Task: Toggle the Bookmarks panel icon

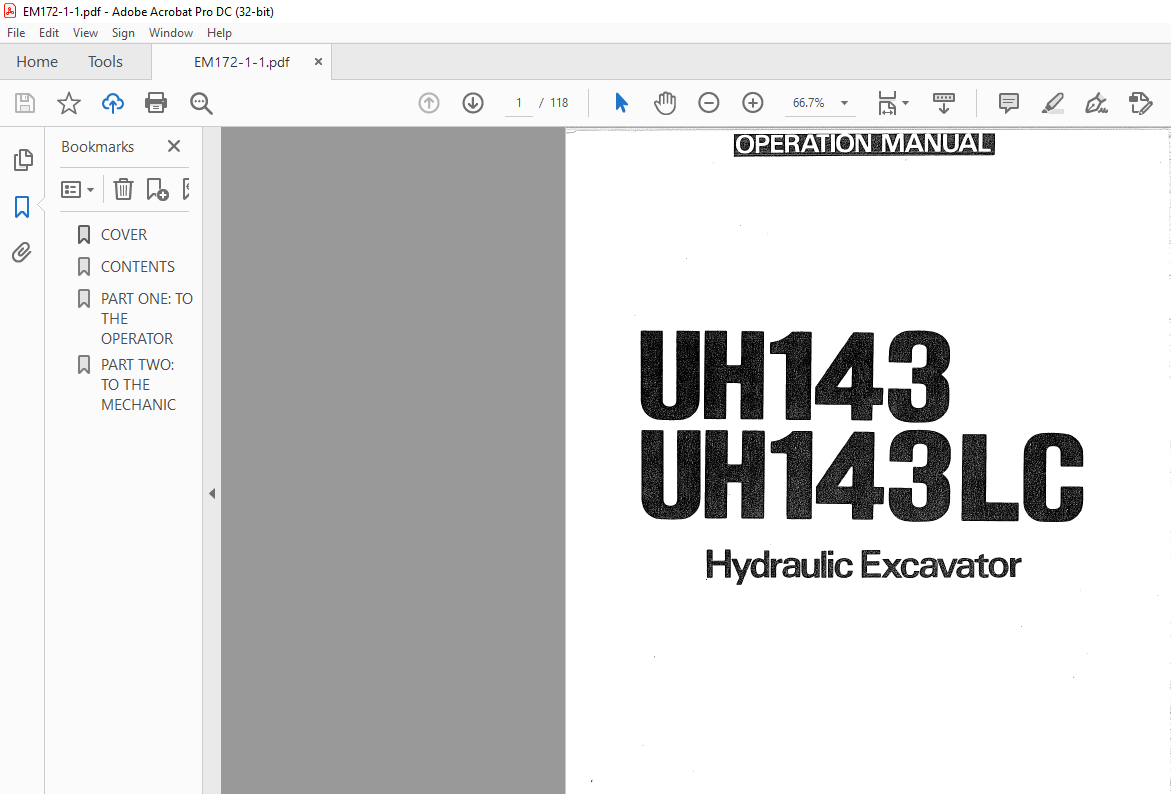Action: point(22,207)
